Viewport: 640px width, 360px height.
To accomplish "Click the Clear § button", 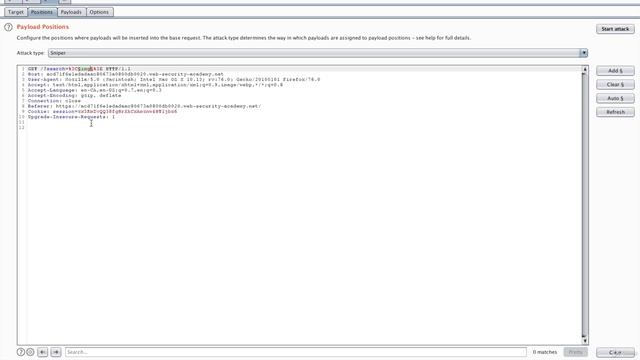I will point(615,84).
